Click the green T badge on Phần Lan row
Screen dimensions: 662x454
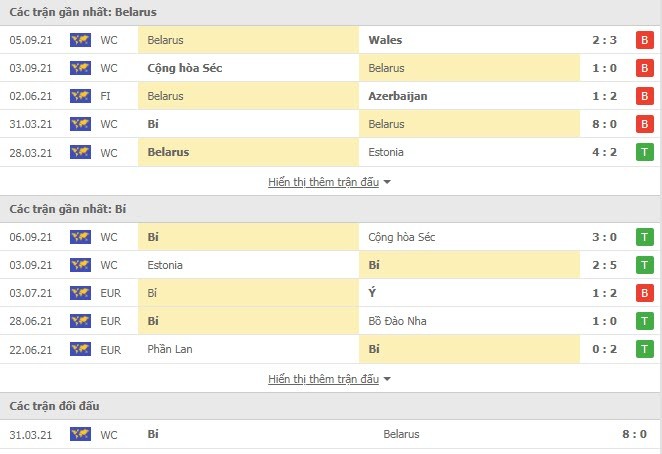click(644, 349)
